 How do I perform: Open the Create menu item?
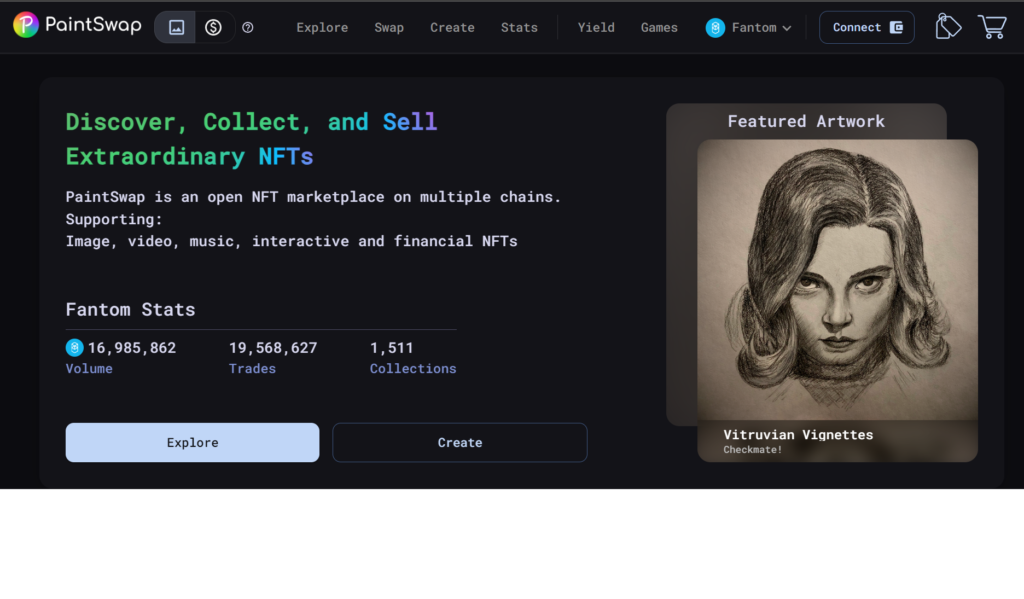click(452, 27)
